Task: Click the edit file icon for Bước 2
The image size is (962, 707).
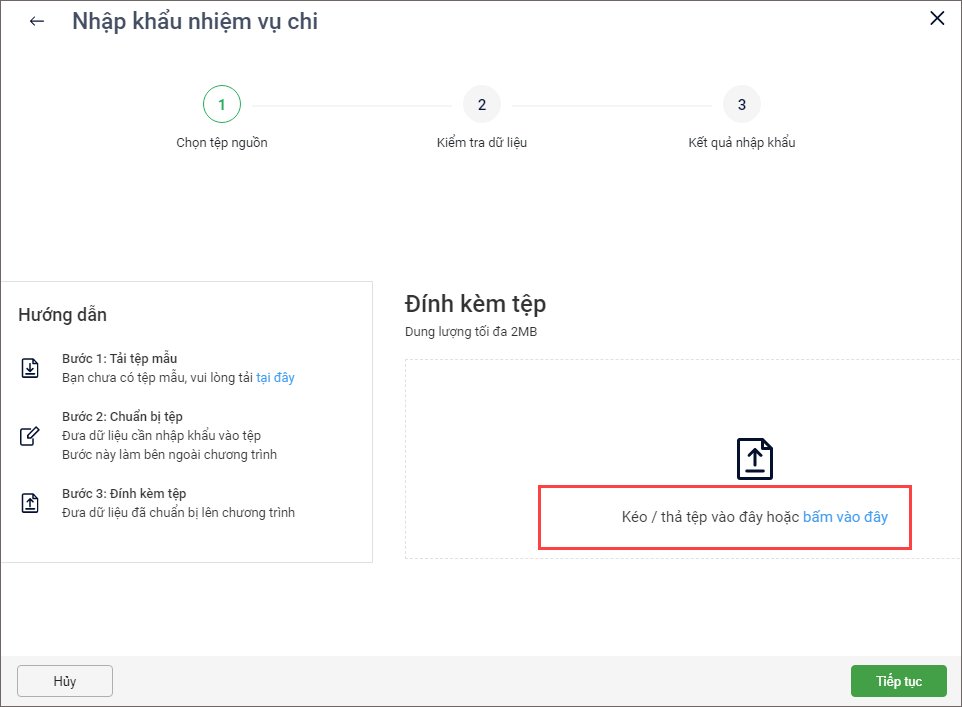Action: coord(30,436)
